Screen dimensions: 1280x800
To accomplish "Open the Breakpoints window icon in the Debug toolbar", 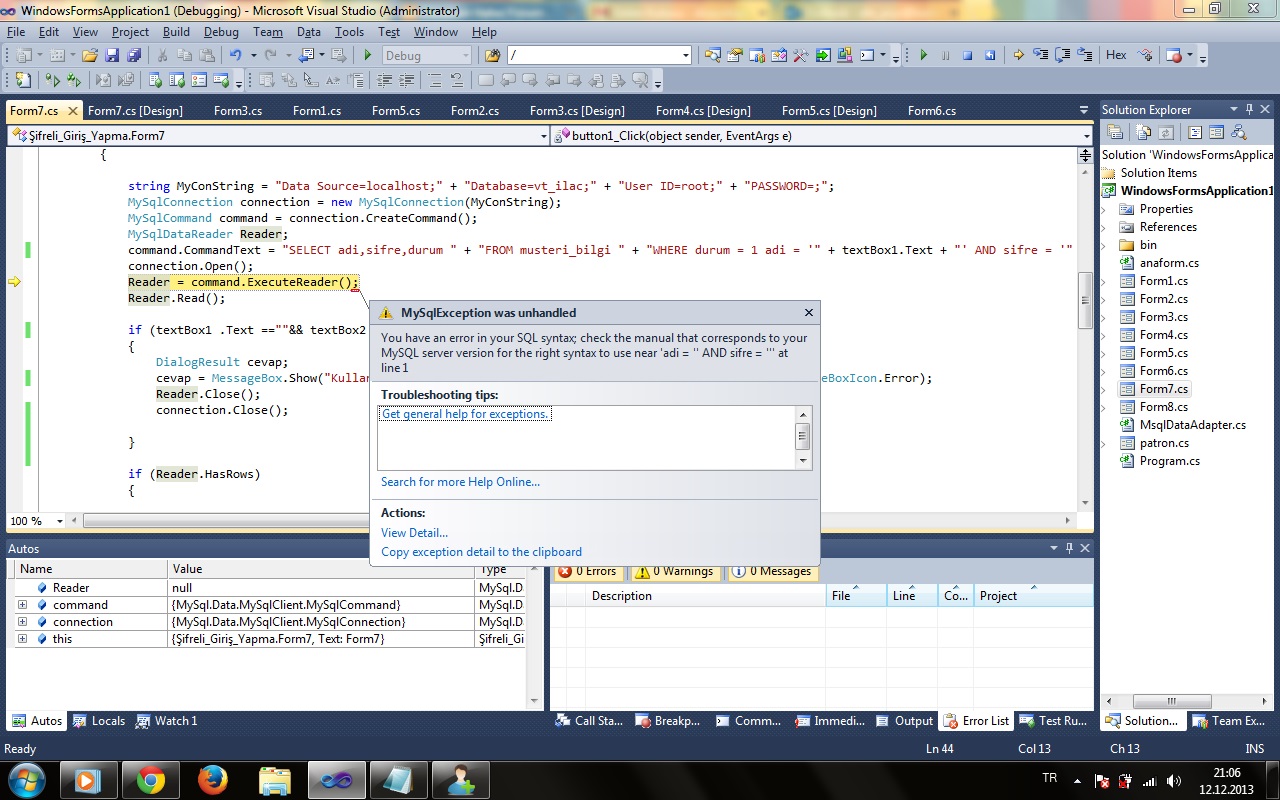I will click(x=1174, y=56).
